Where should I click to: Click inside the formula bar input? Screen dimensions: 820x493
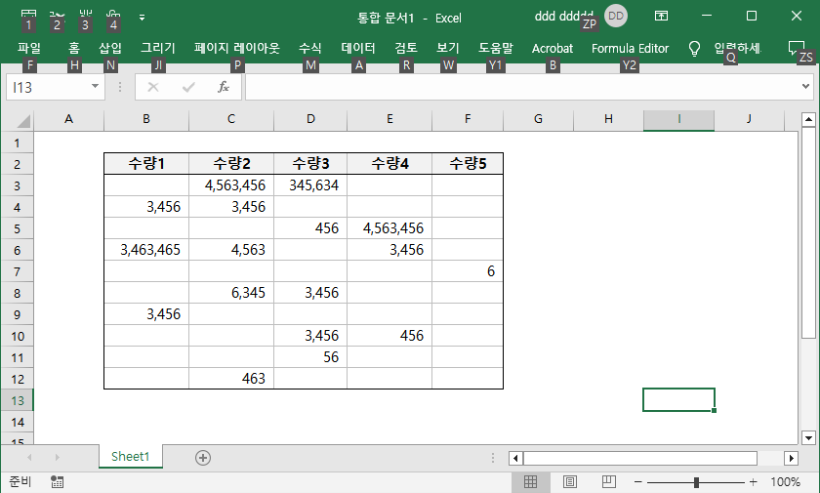click(x=523, y=87)
